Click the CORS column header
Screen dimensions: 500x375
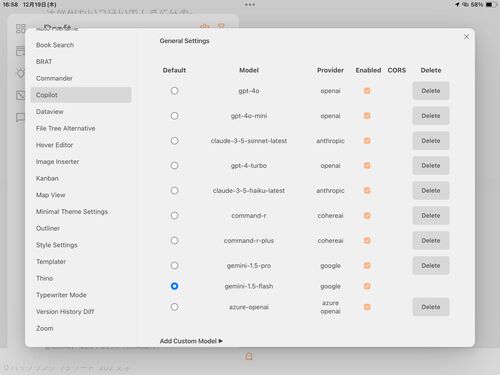pos(397,70)
